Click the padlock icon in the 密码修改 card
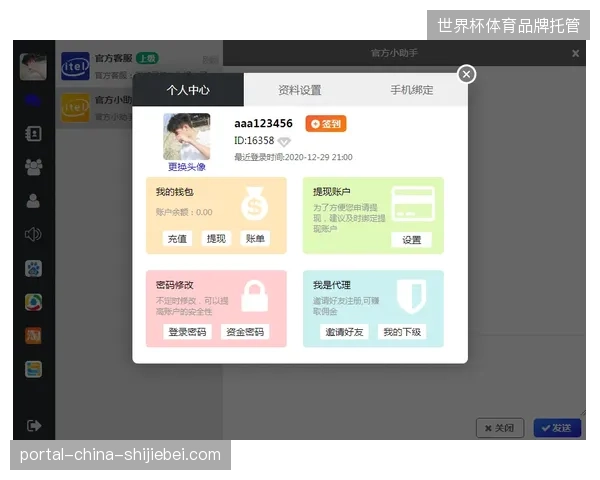This screenshot has height=480, width=600. point(254,296)
